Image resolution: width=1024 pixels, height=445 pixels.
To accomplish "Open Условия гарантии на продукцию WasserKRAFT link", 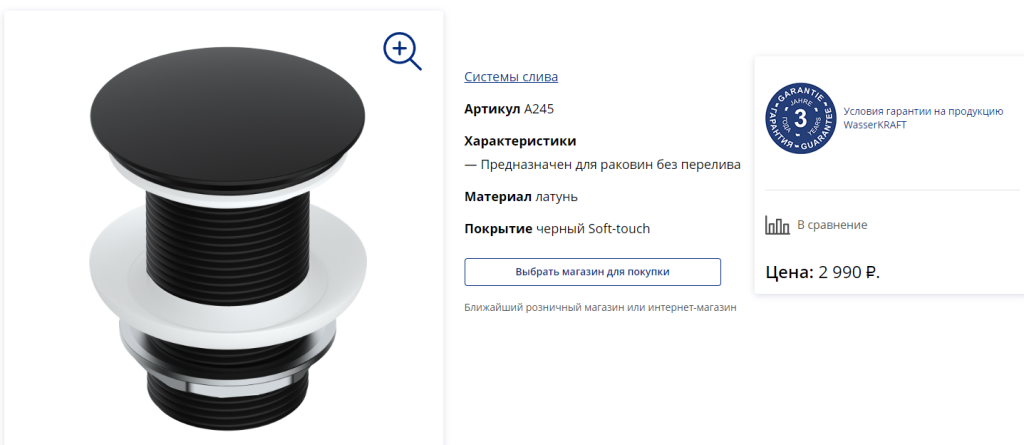I will (923, 118).
